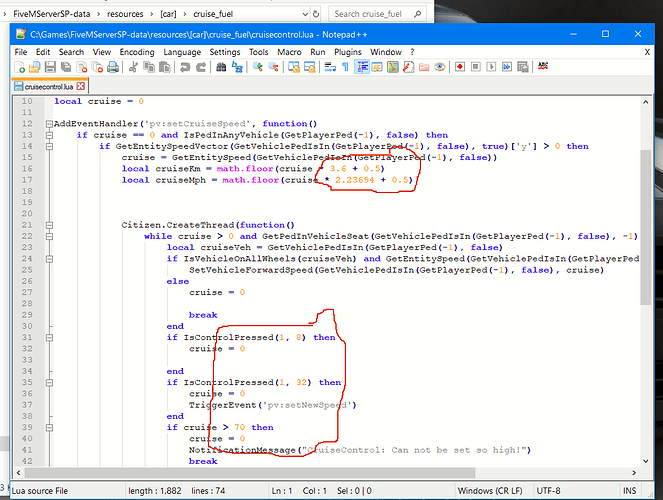Click the vertical scrollbar thumb in editor
Screen dimensions: 663x500
[x=646, y=227]
